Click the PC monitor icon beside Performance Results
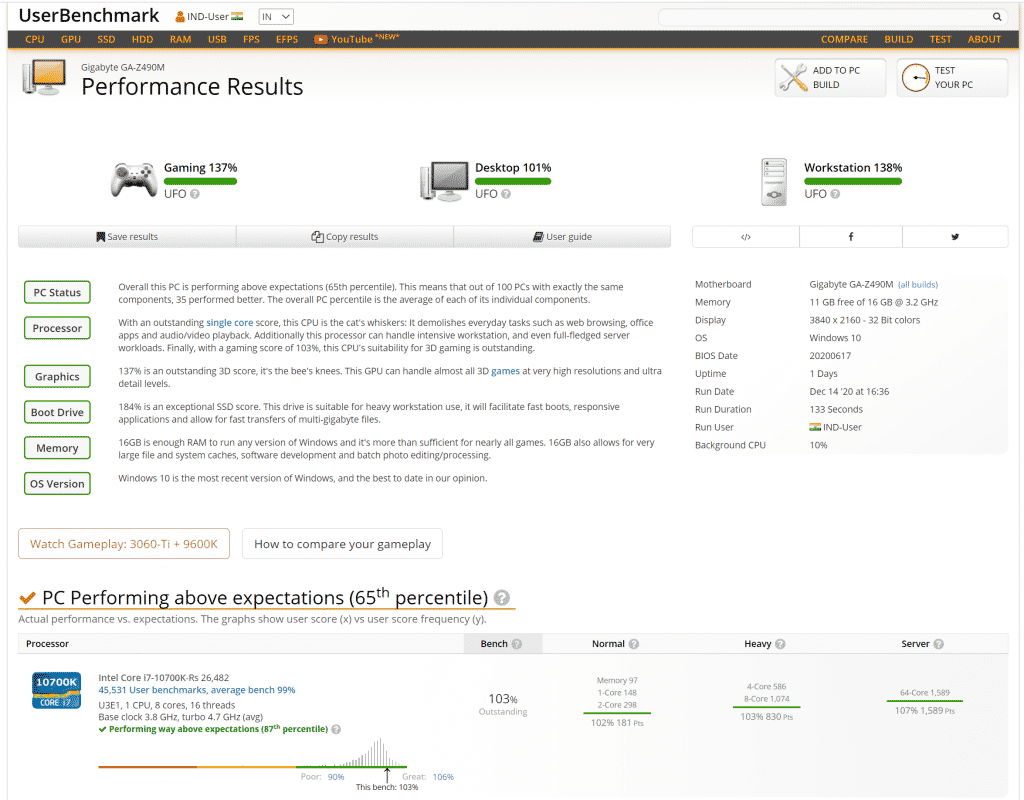 click(x=44, y=78)
